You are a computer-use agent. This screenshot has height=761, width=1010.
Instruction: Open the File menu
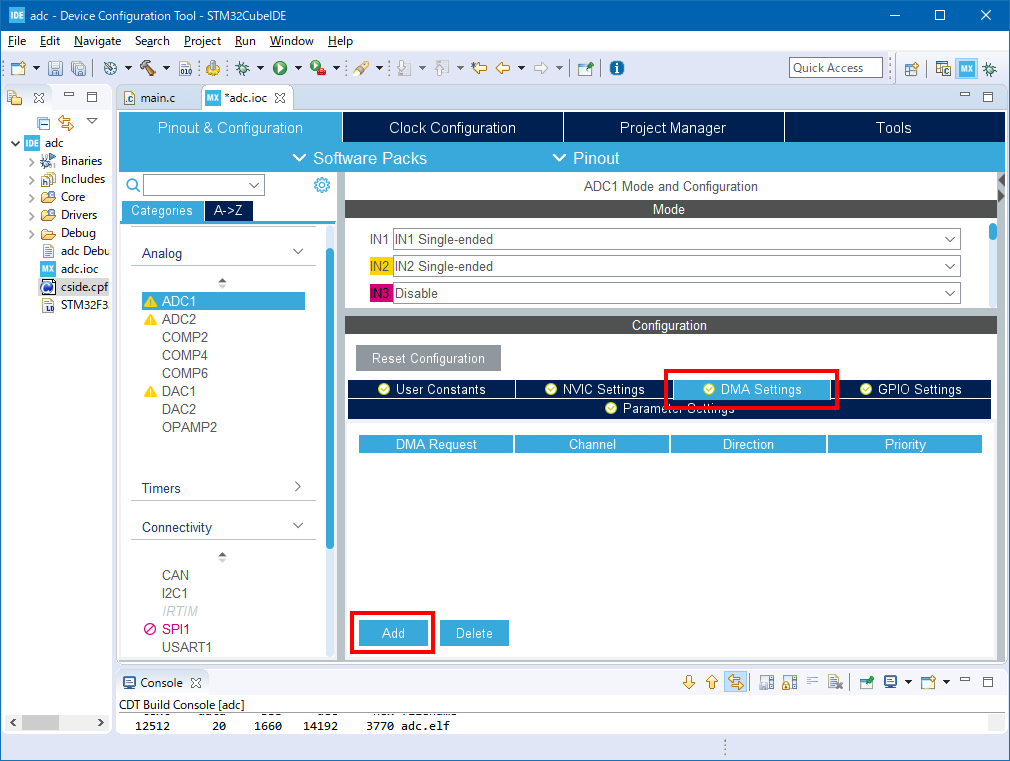17,41
